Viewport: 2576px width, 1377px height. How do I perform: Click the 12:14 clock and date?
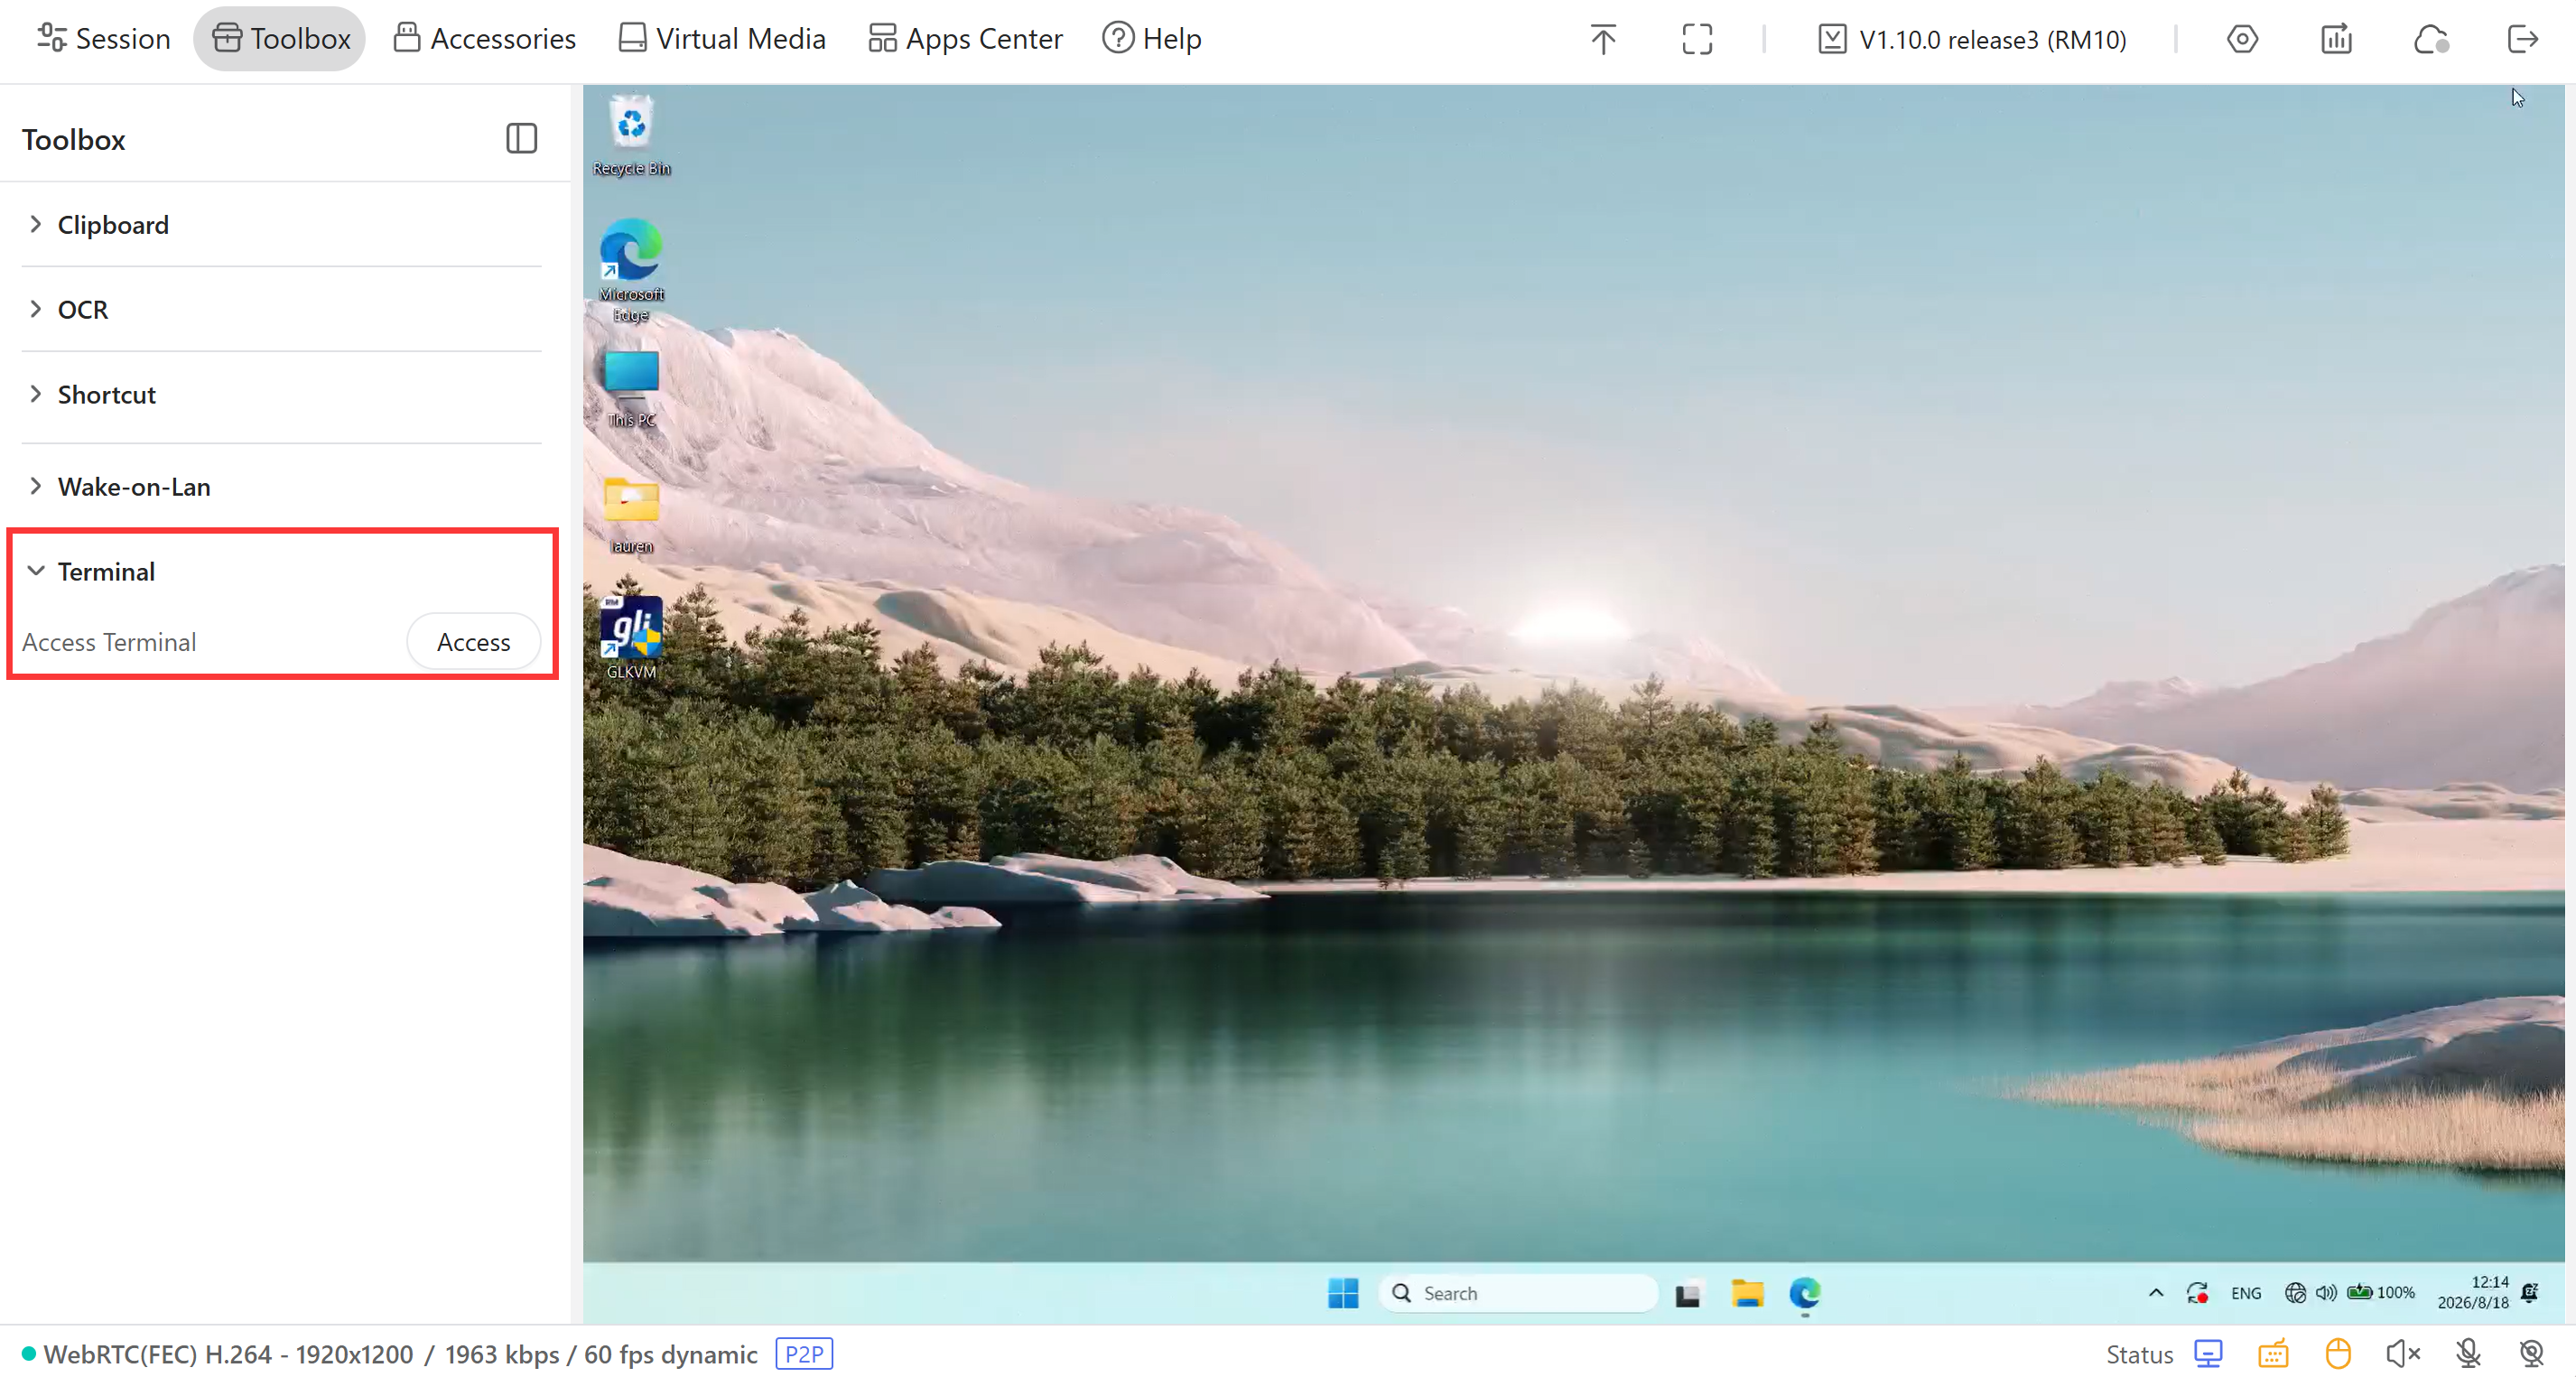pyautogui.click(x=2472, y=1292)
